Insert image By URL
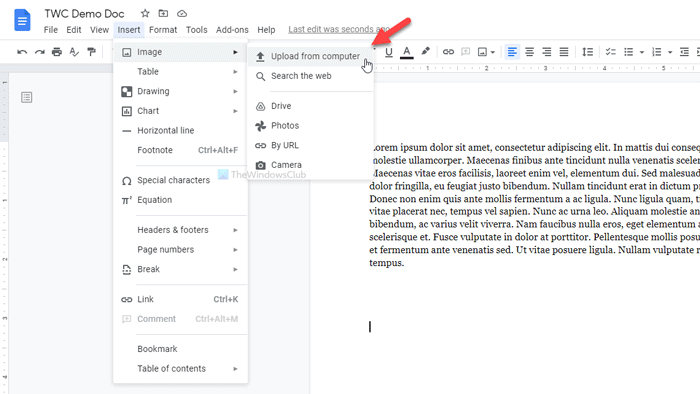This screenshot has height=394, width=700. (x=310, y=145)
